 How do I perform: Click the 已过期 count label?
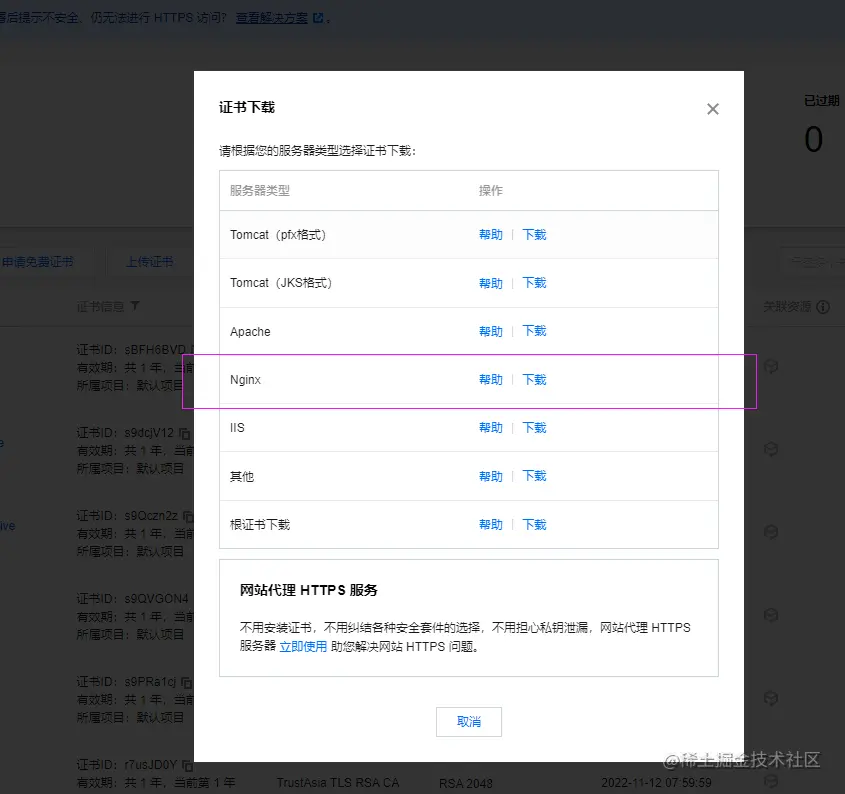pyautogui.click(x=821, y=101)
